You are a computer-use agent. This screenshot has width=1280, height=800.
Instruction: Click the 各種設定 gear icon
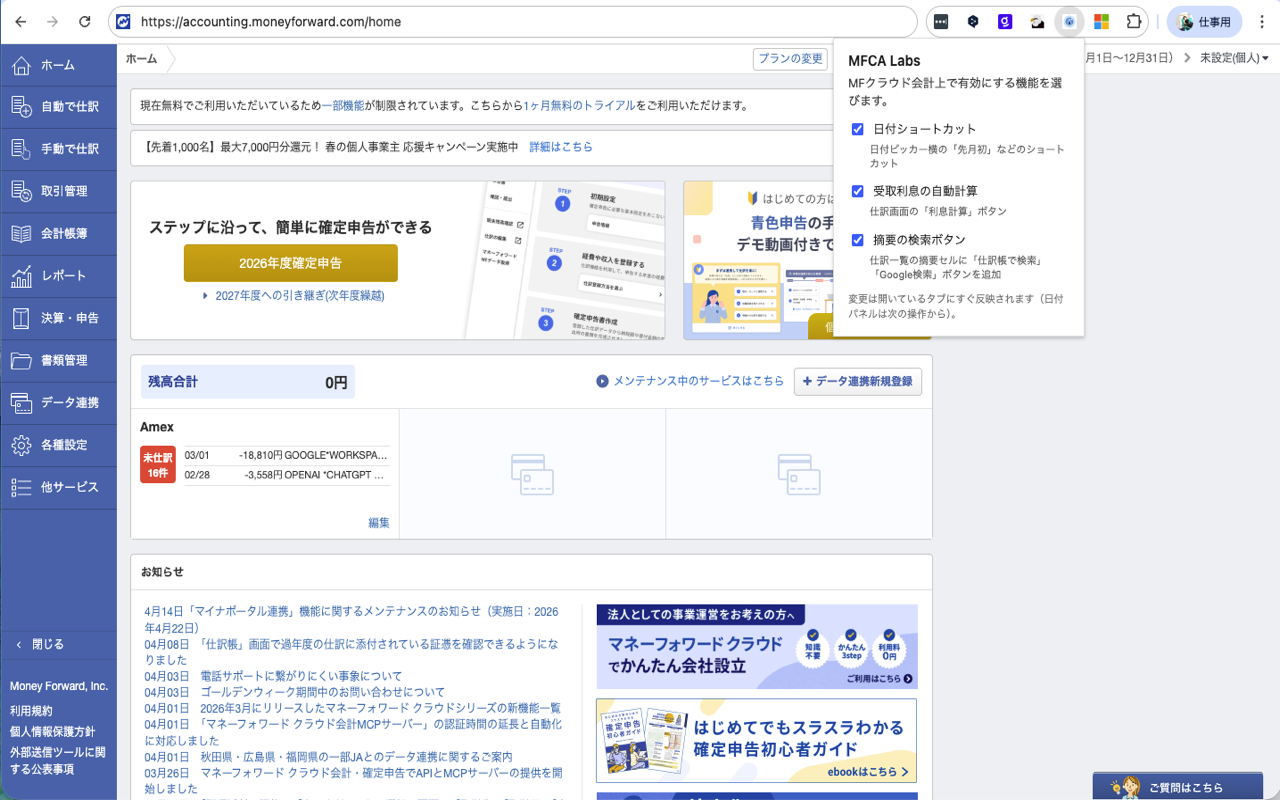tap(21, 445)
